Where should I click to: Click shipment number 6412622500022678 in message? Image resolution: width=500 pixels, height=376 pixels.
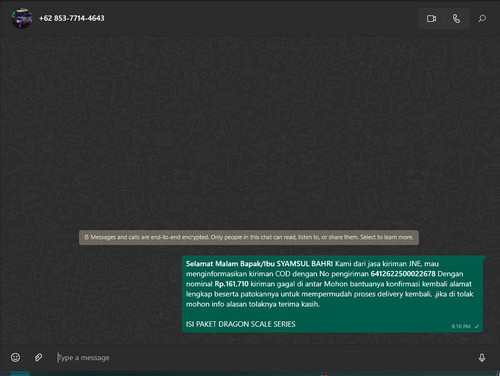point(403,274)
